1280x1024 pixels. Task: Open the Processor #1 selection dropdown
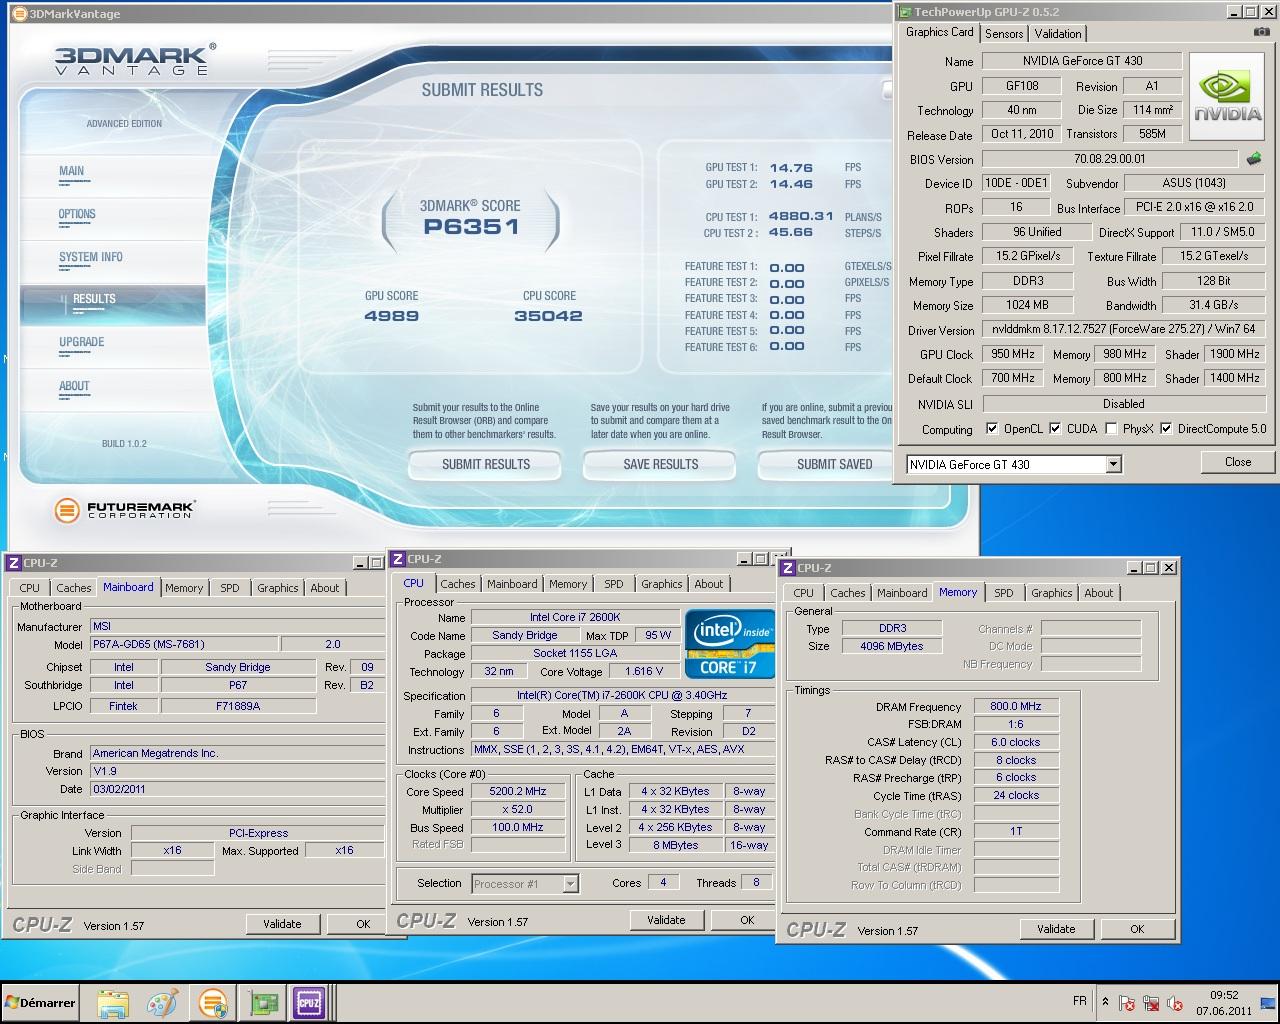pos(570,884)
